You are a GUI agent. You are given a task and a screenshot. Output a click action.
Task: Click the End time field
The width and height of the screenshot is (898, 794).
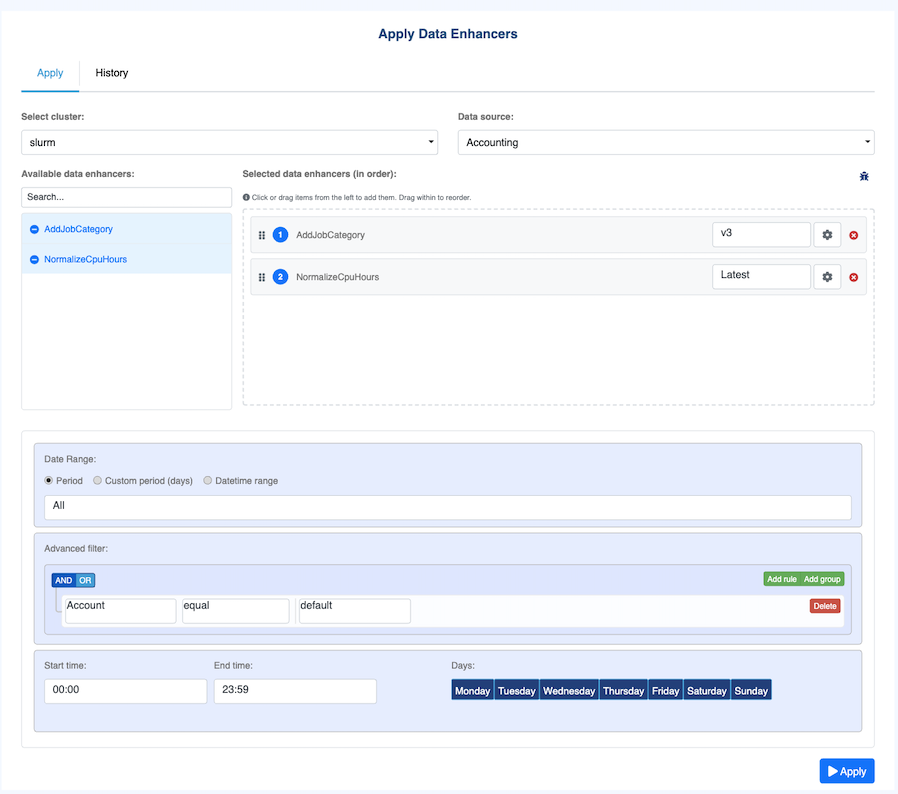coord(295,691)
